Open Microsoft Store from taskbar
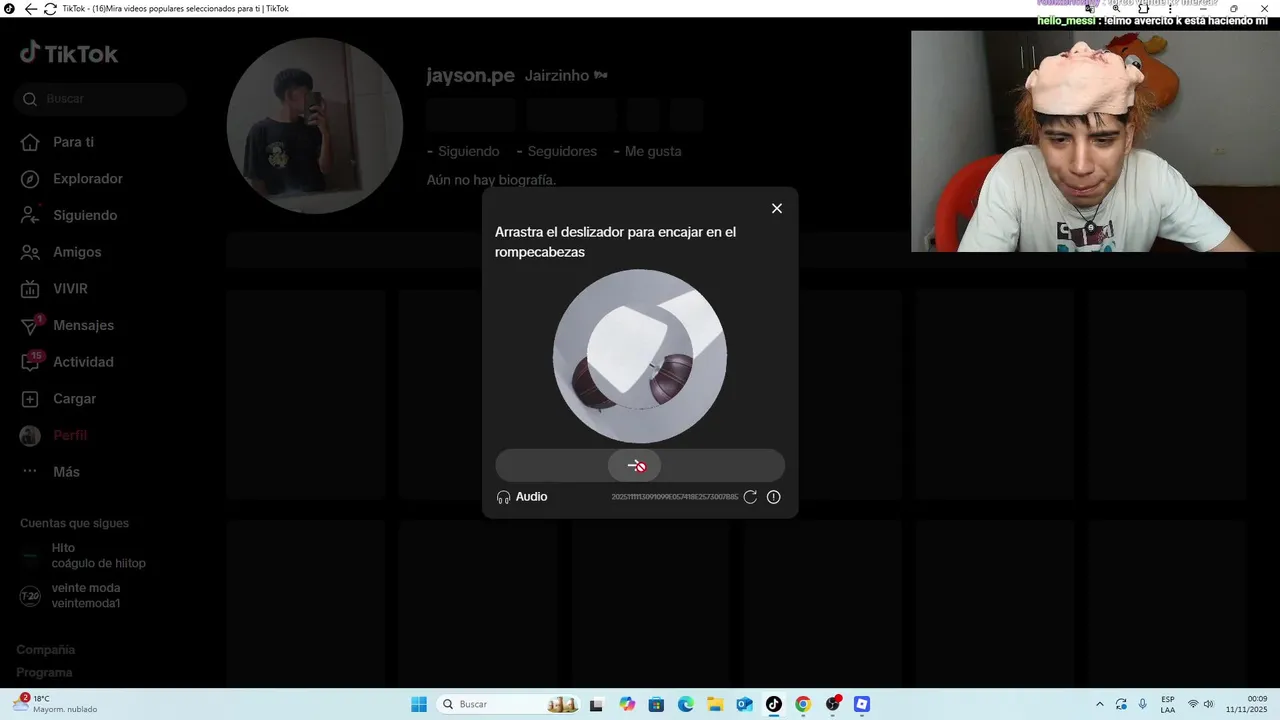 (656, 704)
